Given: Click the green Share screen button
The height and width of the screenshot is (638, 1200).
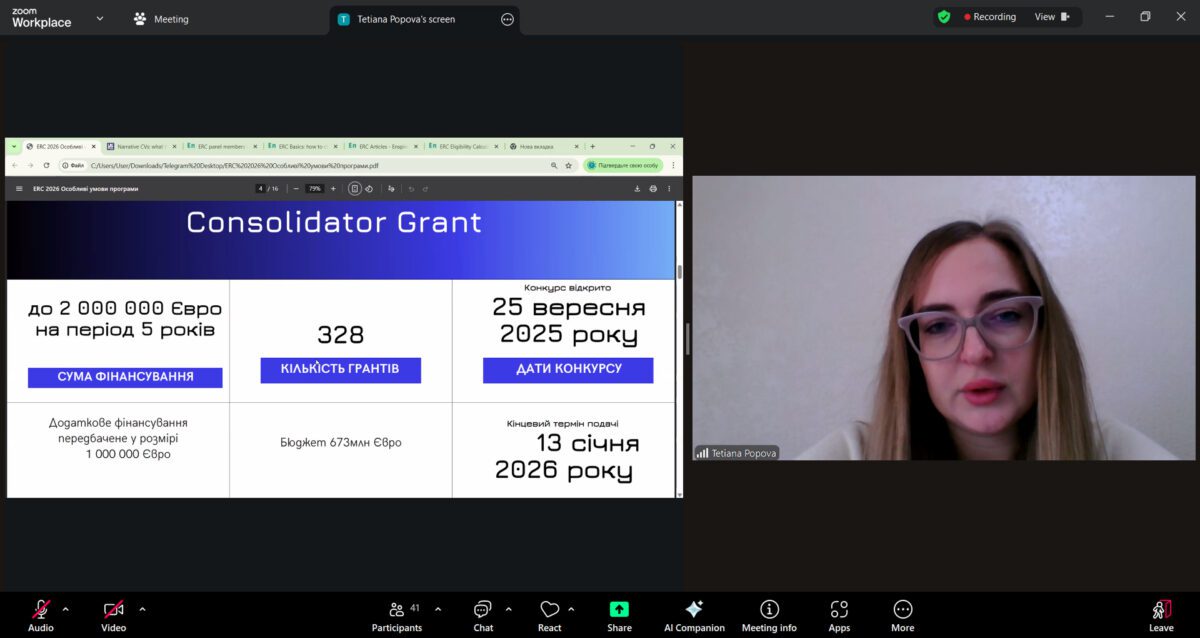Looking at the screenshot, I should [x=619, y=615].
